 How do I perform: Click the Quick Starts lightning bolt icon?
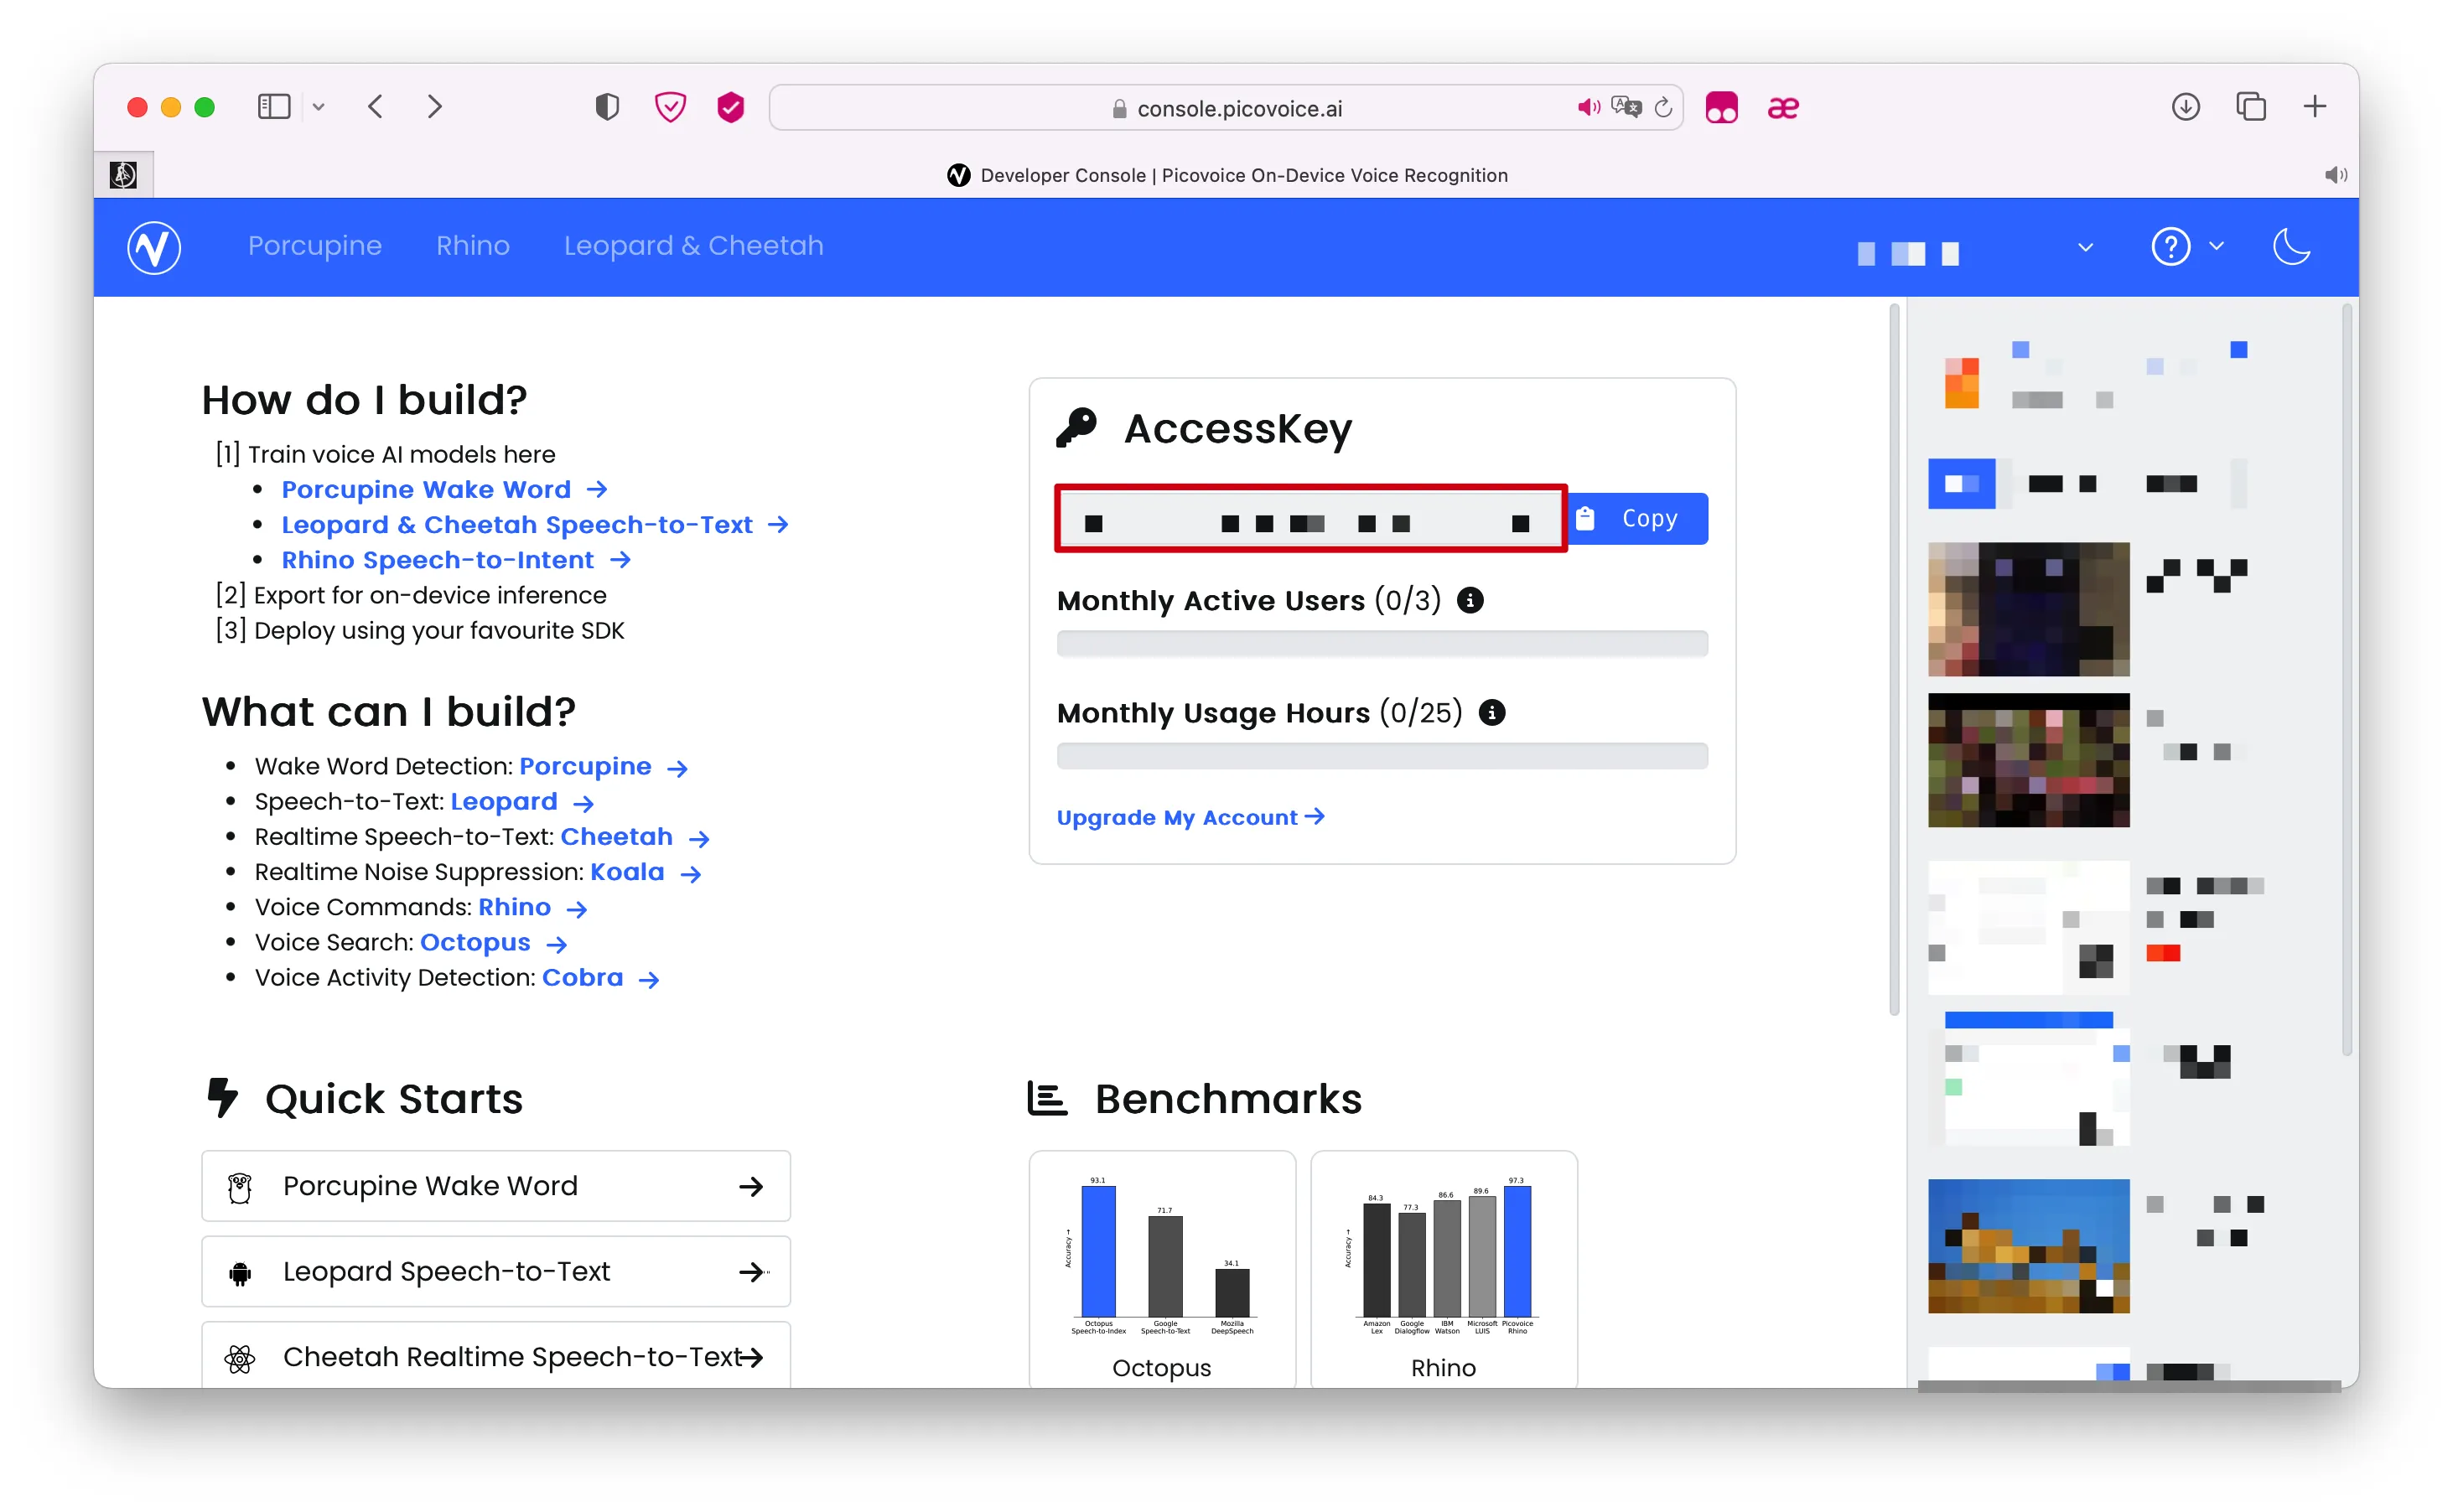[222, 1098]
